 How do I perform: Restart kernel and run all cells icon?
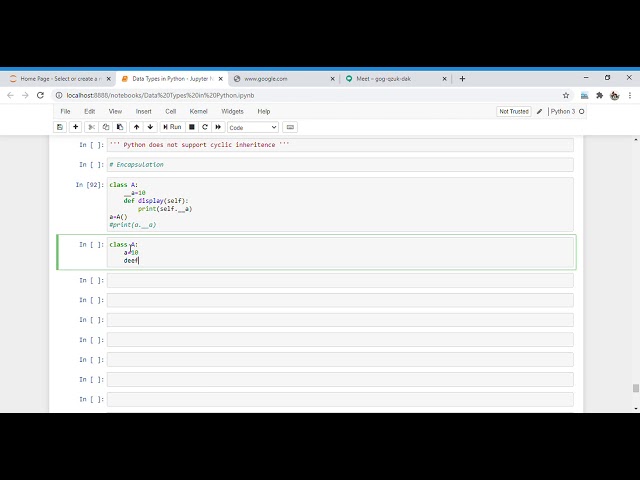[x=218, y=127]
